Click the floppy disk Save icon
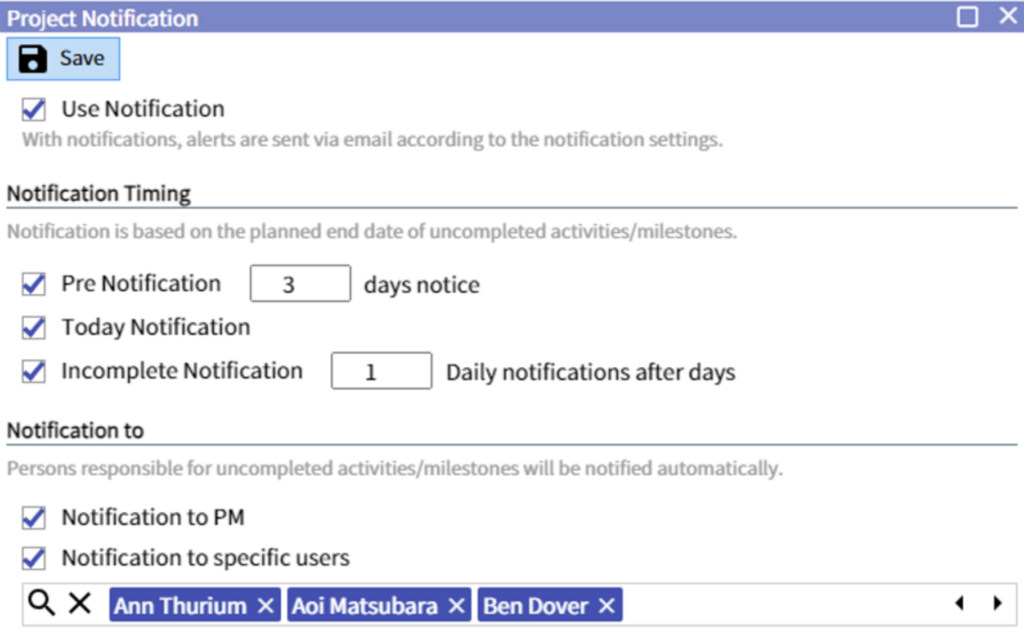Image resolution: width=1024 pixels, height=631 pixels. pos(33,59)
